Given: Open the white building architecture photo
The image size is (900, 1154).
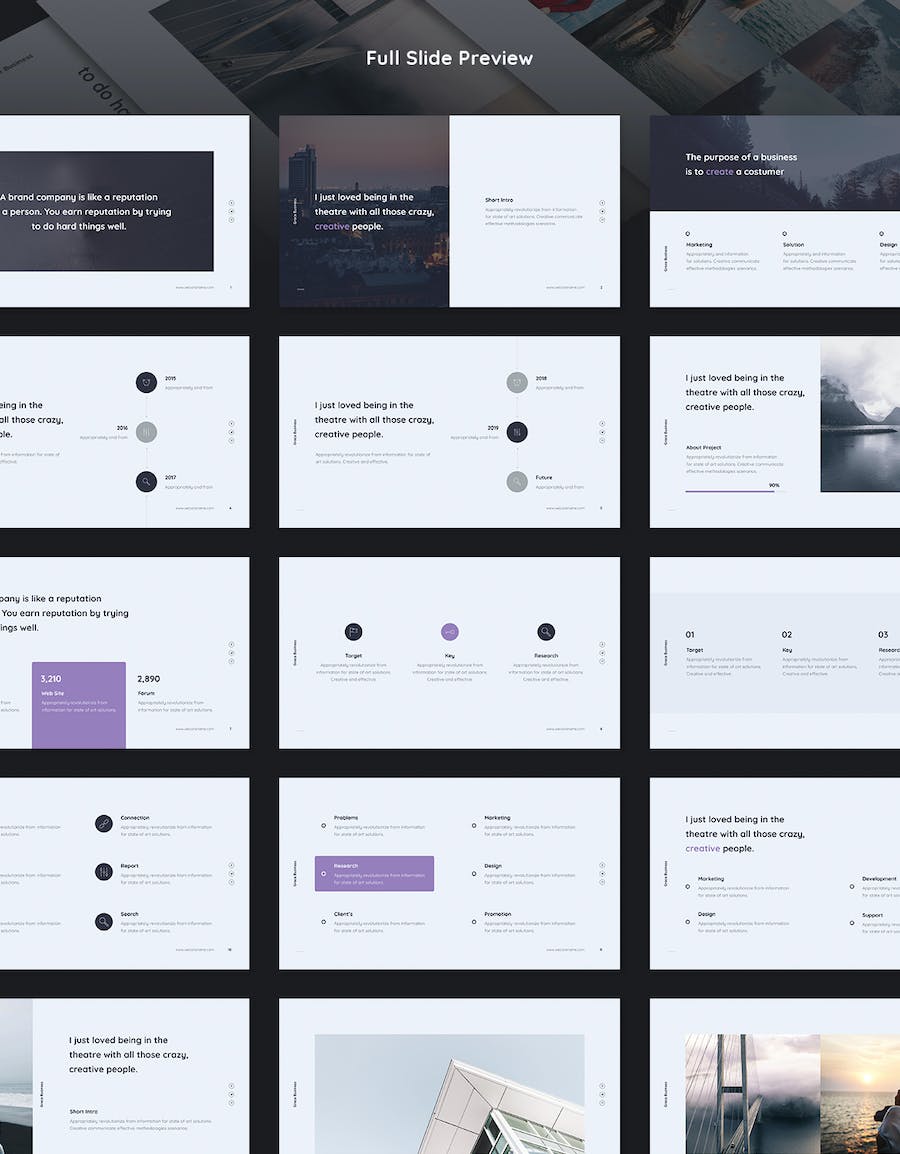Looking at the screenshot, I should coord(449,1094).
